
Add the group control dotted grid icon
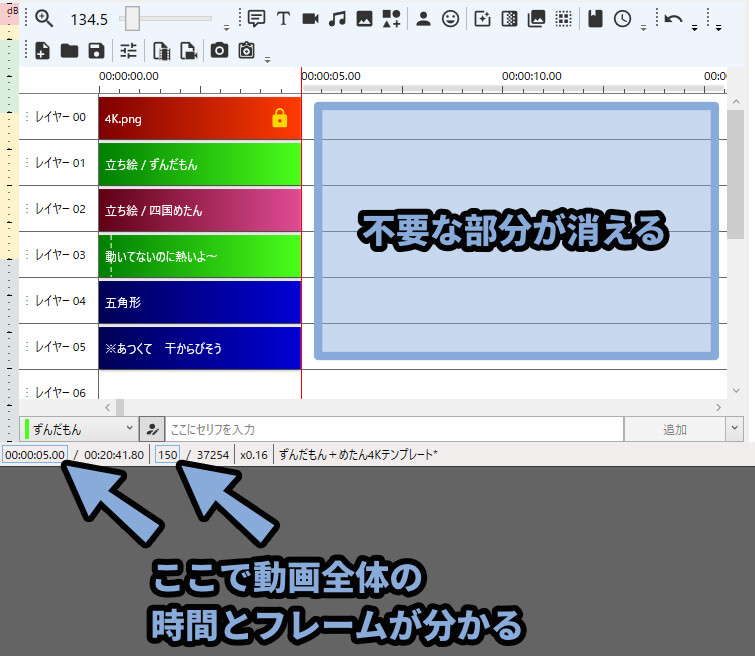(x=563, y=19)
